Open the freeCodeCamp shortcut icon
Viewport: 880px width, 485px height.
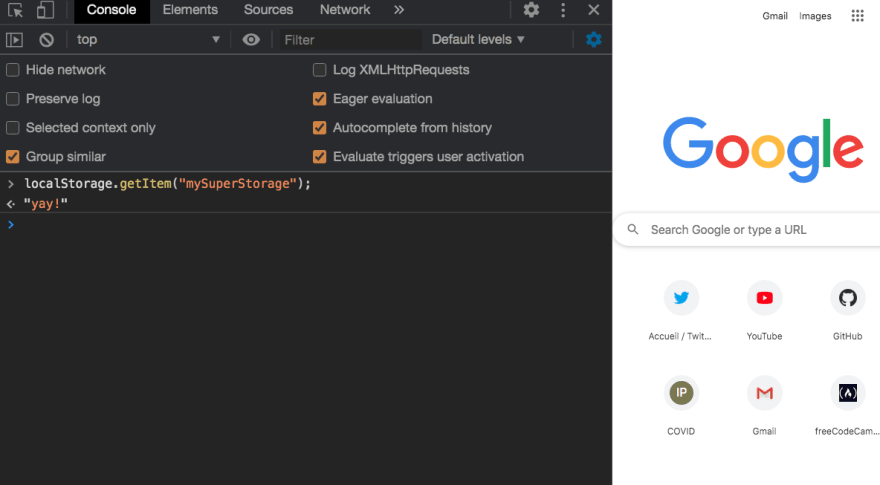847,392
